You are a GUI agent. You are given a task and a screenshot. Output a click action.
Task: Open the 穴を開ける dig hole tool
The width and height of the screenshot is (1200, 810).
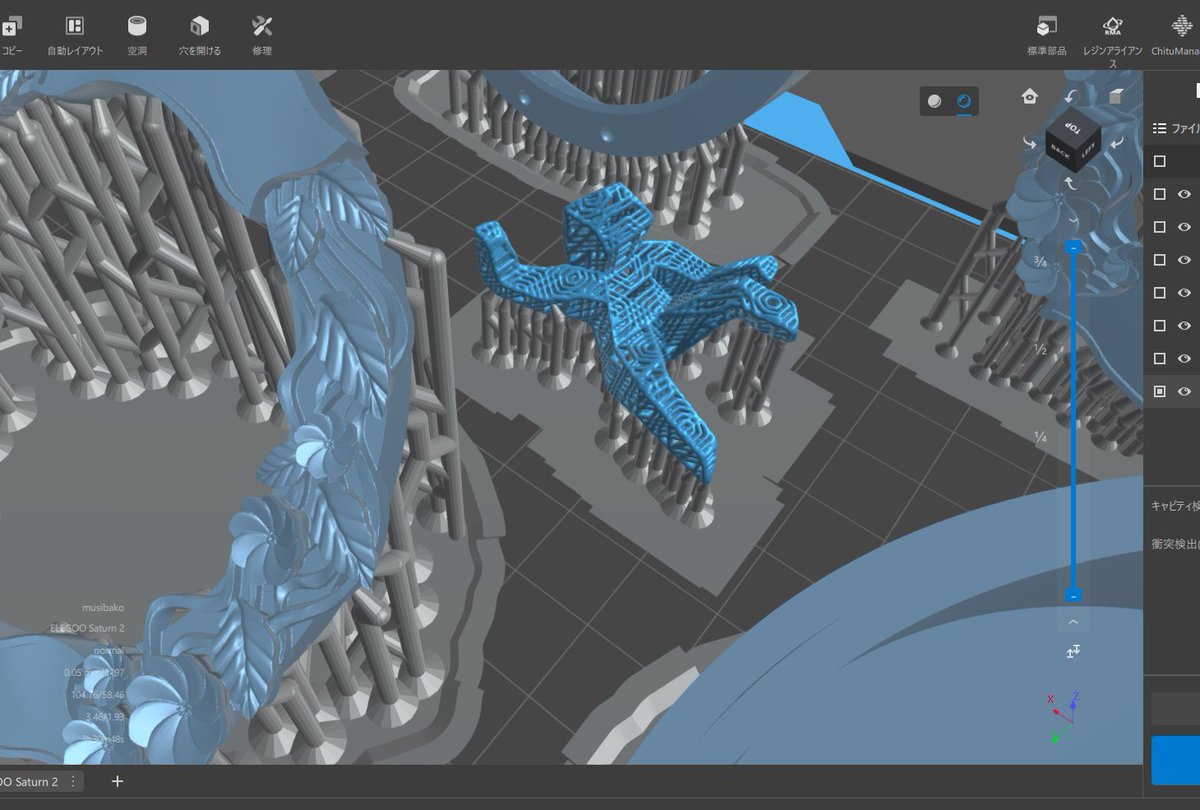200,34
